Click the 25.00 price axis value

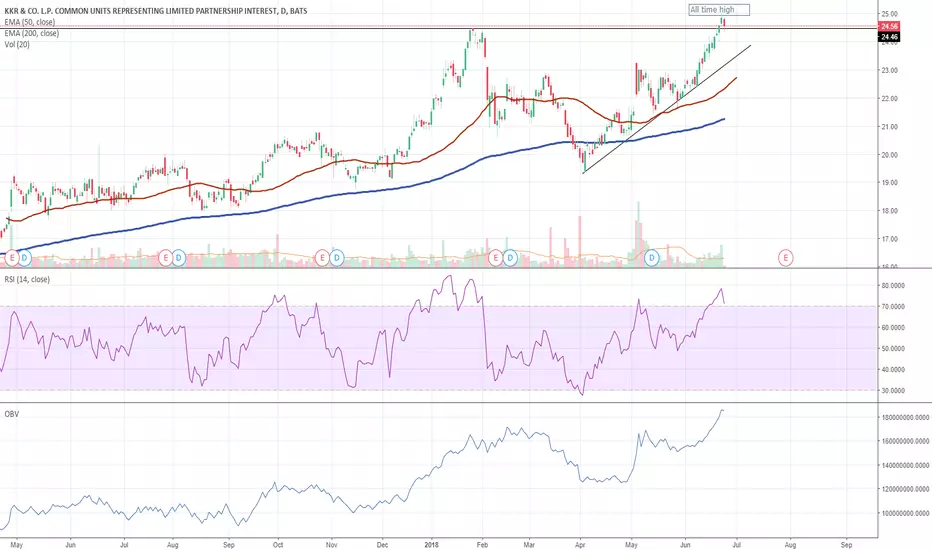(890, 14)
